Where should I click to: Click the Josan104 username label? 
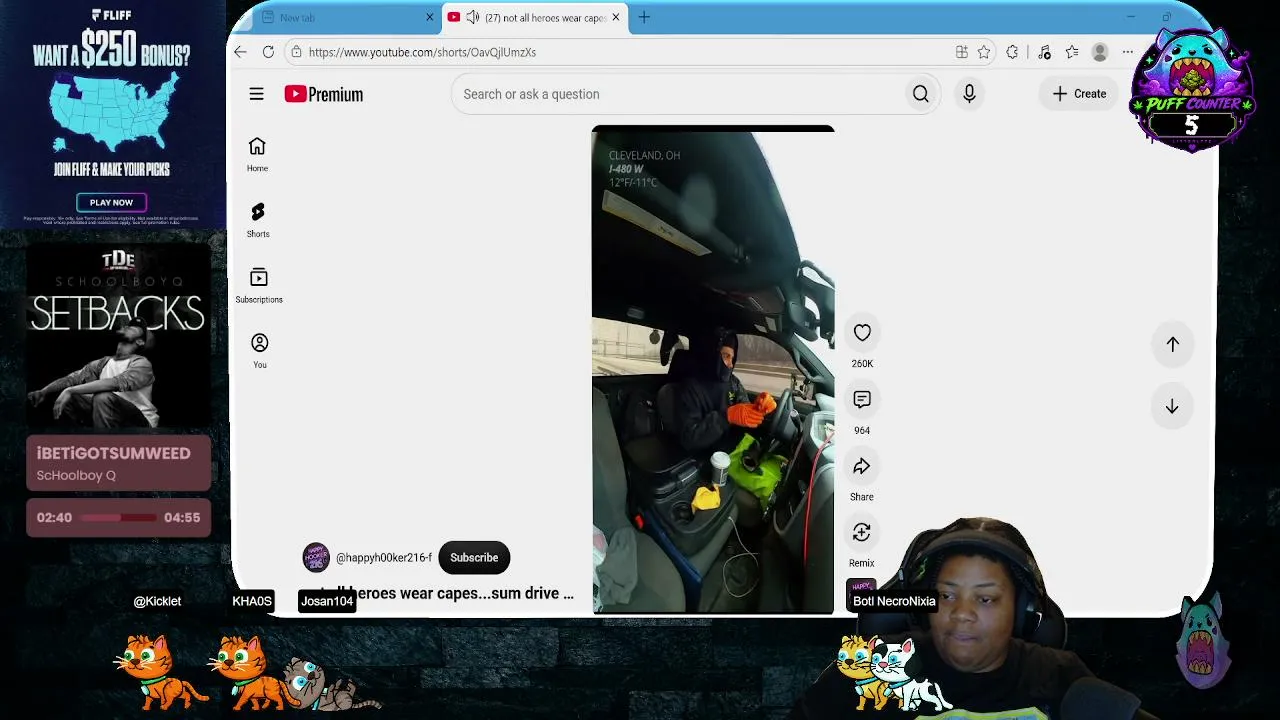pos(327,601)
